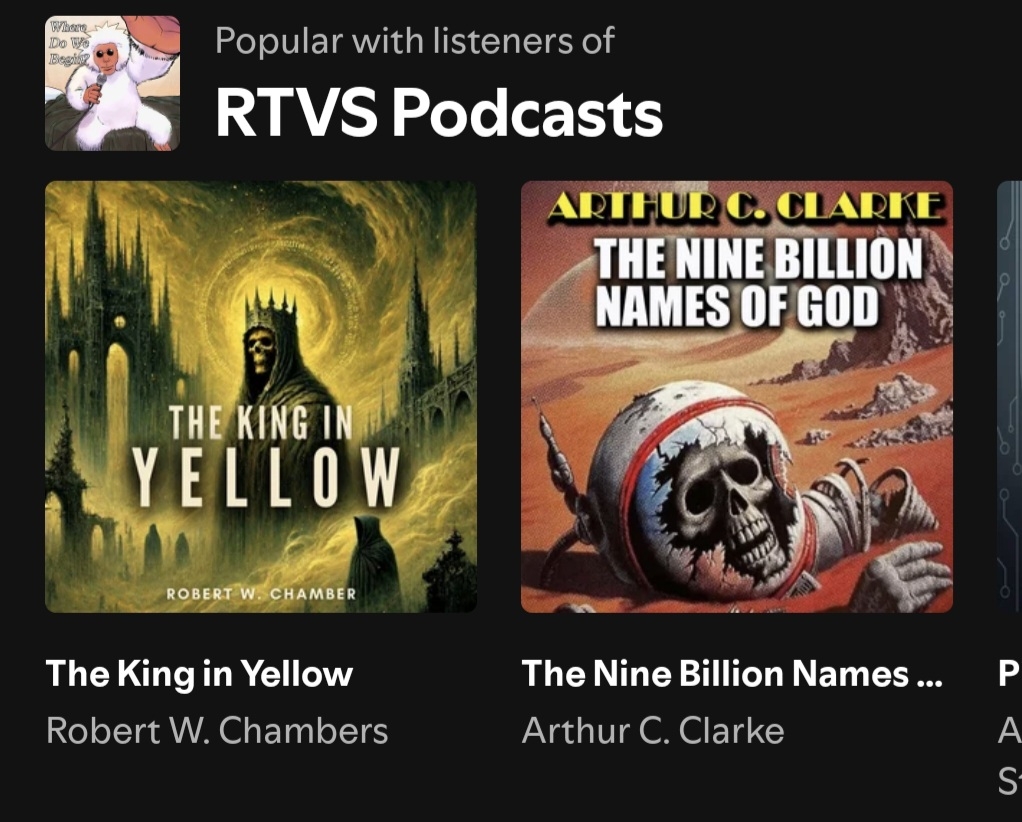
Task: Tap 'ROBERT W. CHAMBER' text on cover
Action: [261, 594]
